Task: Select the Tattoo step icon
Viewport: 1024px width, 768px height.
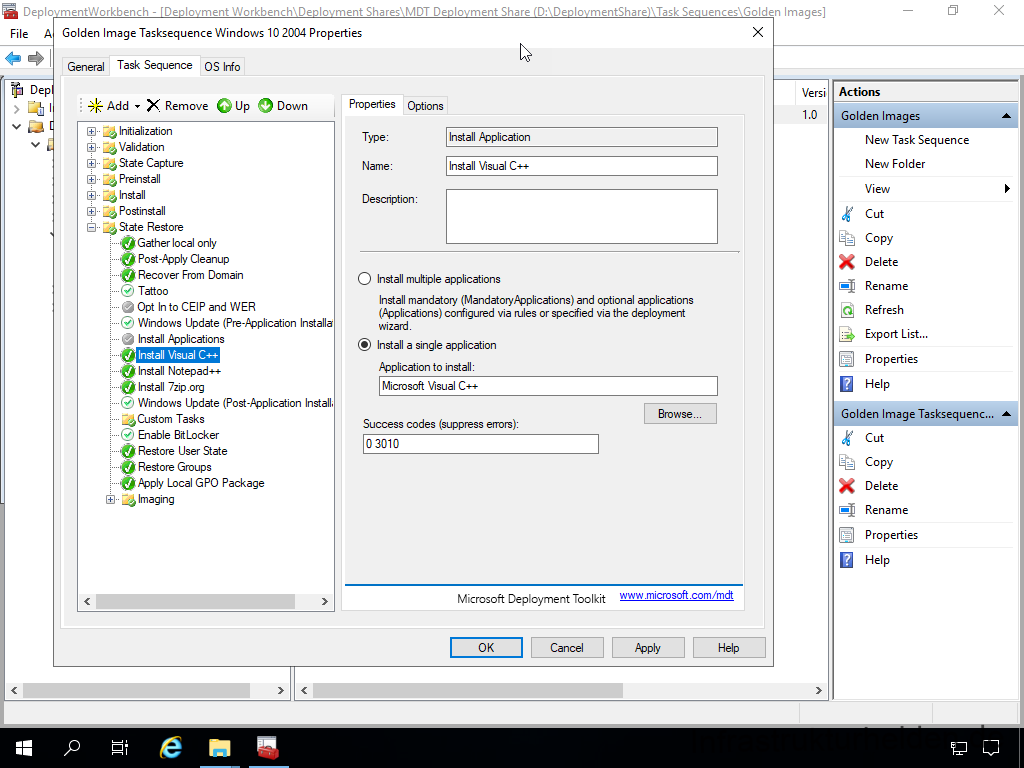Action: coord(128,291)
